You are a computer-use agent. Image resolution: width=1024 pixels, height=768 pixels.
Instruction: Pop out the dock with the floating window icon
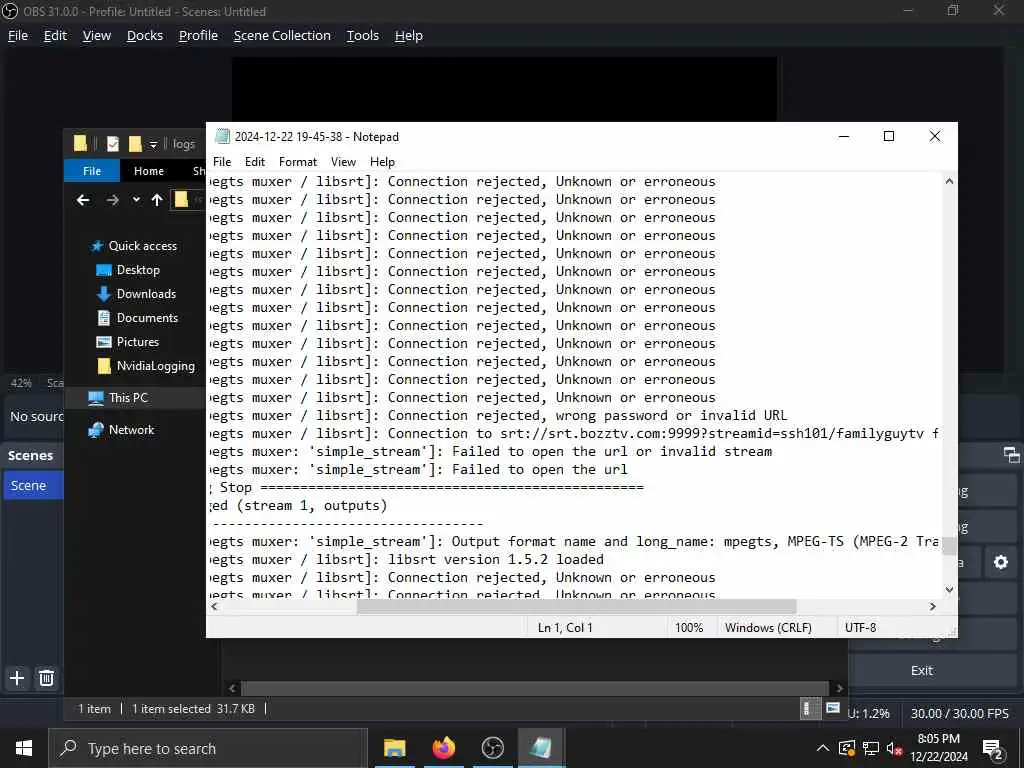pos(1012,455)
